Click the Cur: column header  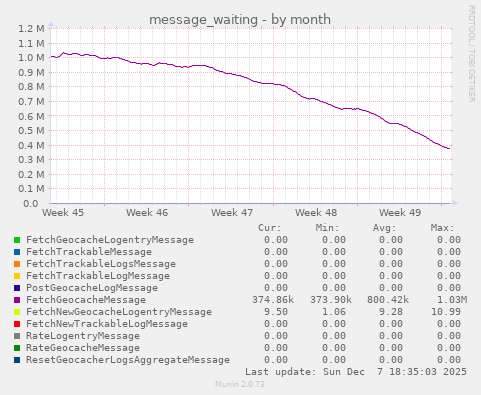coord(270,228)
